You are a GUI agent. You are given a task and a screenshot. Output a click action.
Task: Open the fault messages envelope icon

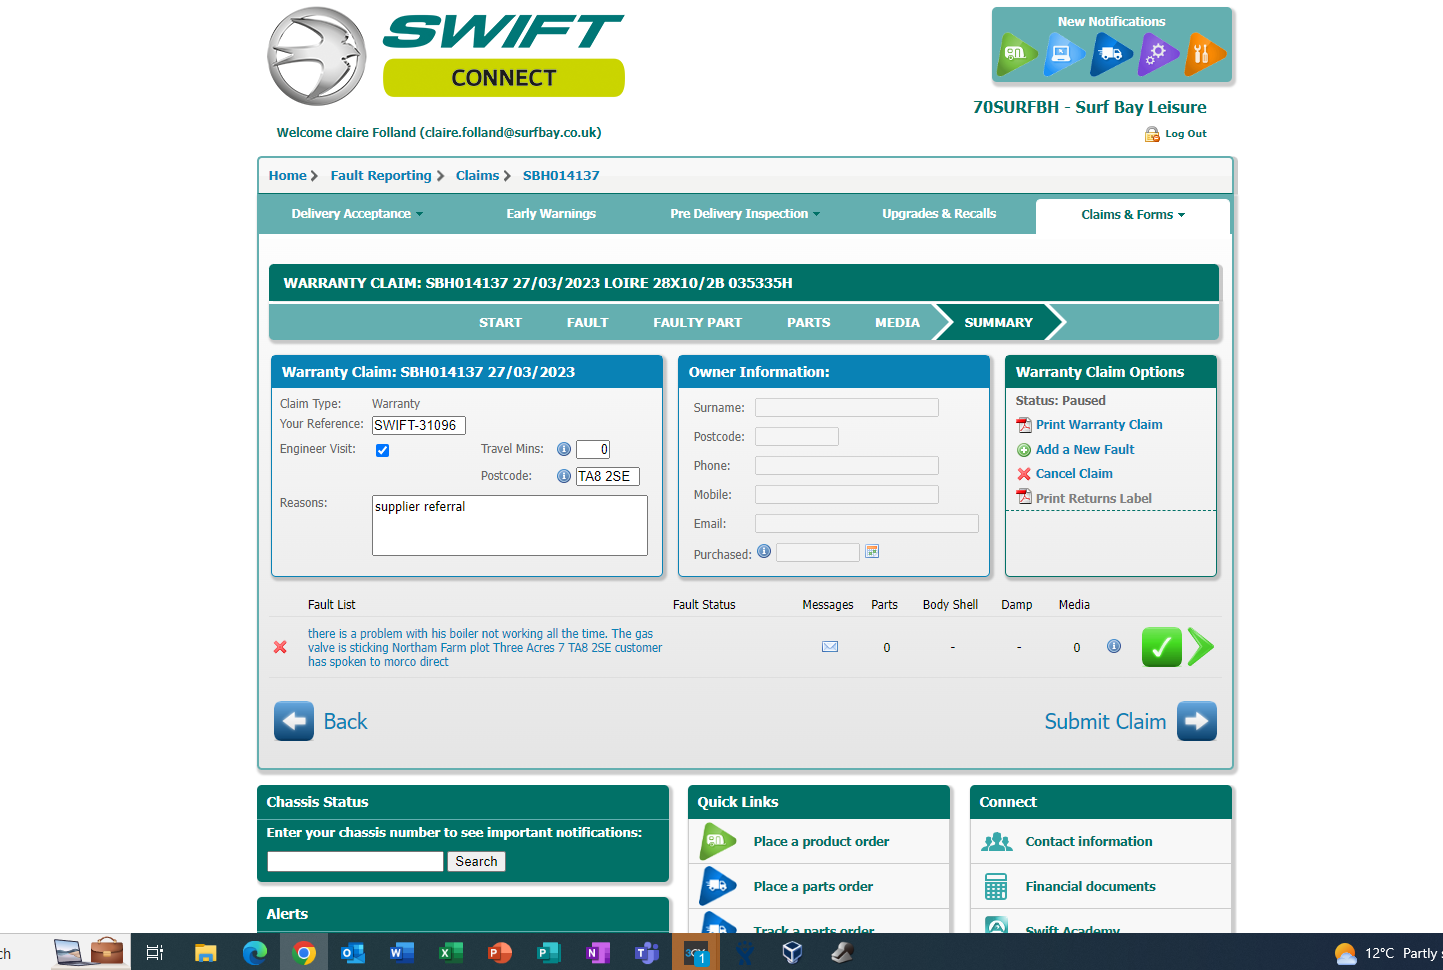pyautogui.click(x=830, y=647)
